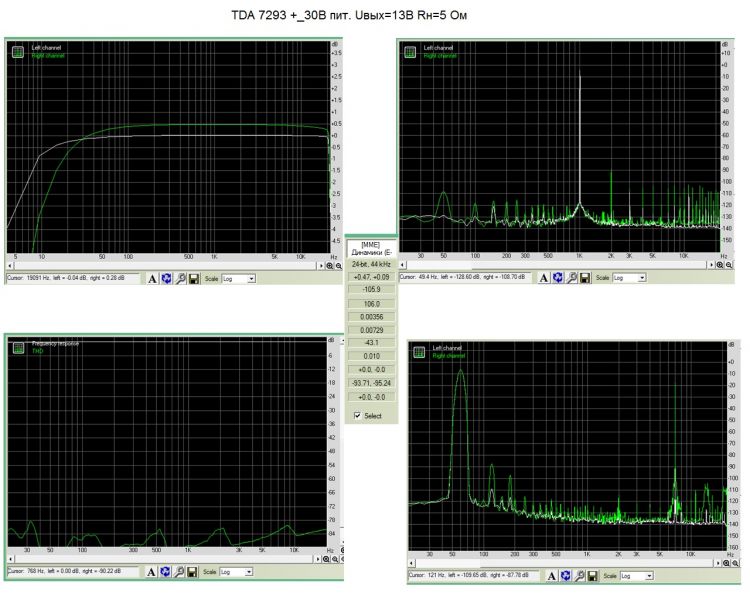Open Scale dropdown in the 121 Hz cursor window

[637, 576]
